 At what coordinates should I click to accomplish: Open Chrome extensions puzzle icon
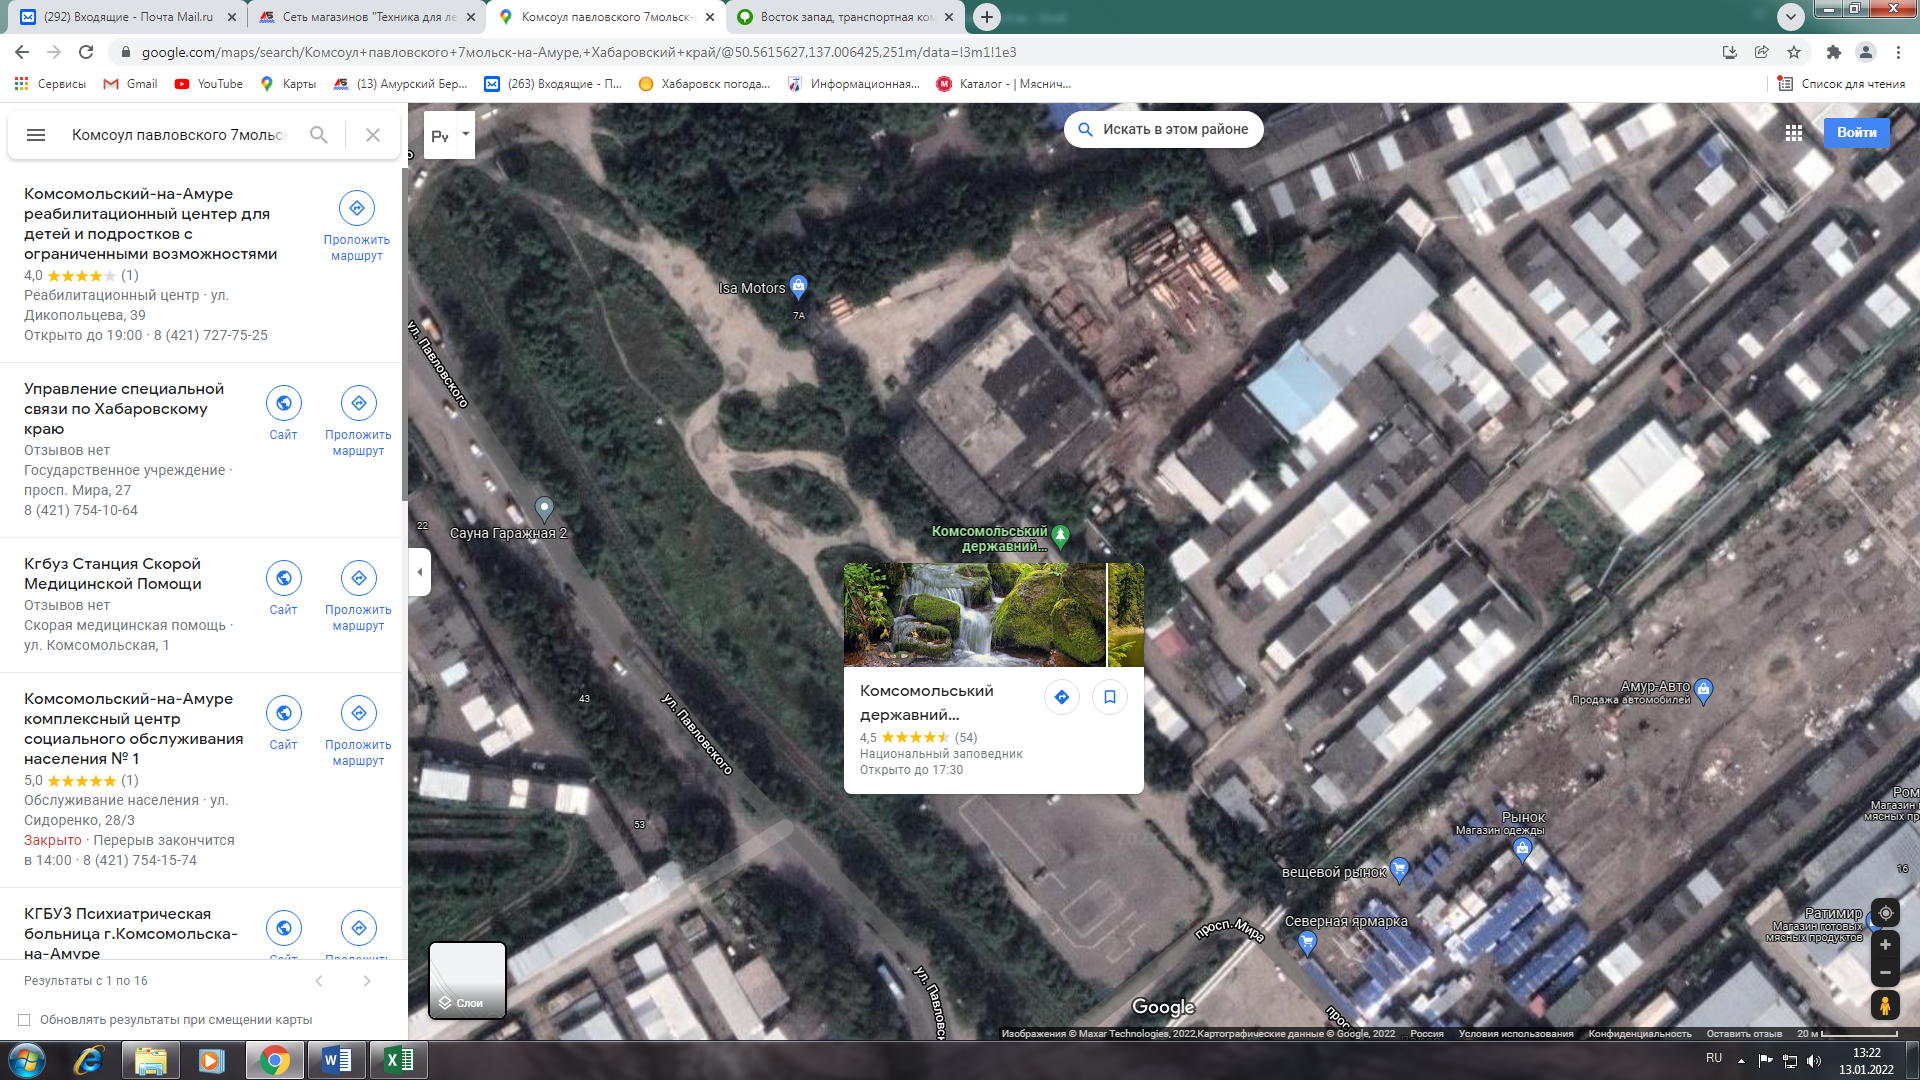(x=1833, y=52)
